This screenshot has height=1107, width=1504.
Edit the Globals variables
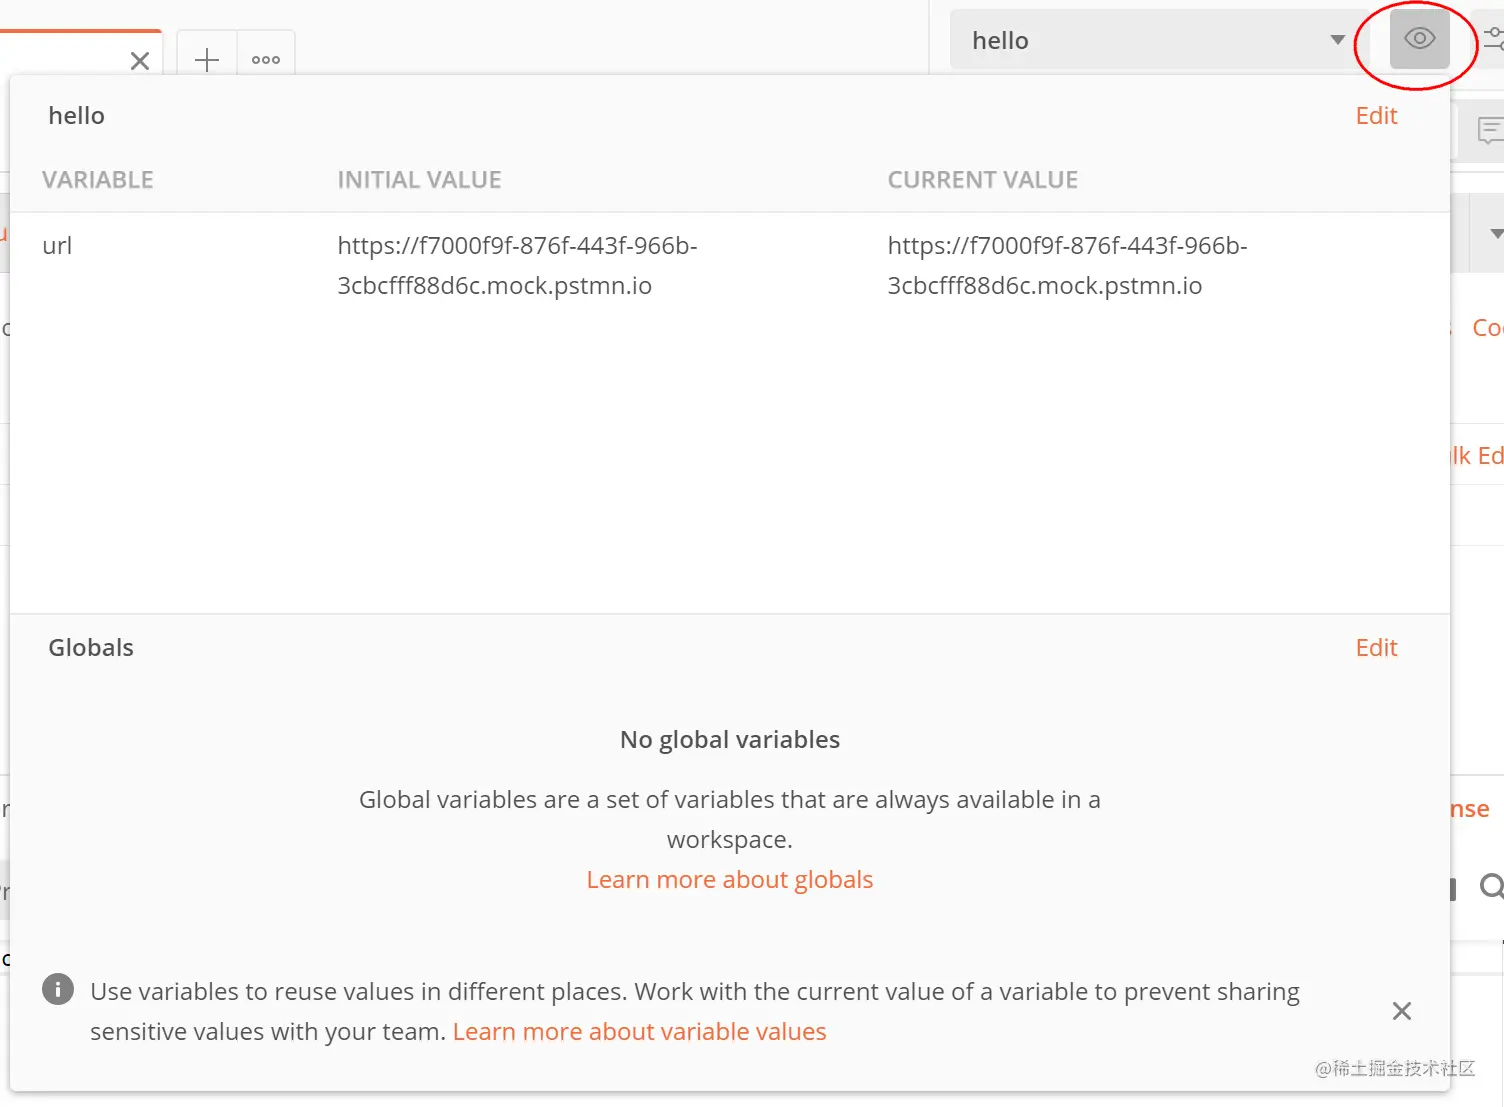(x=1376, y=648)
